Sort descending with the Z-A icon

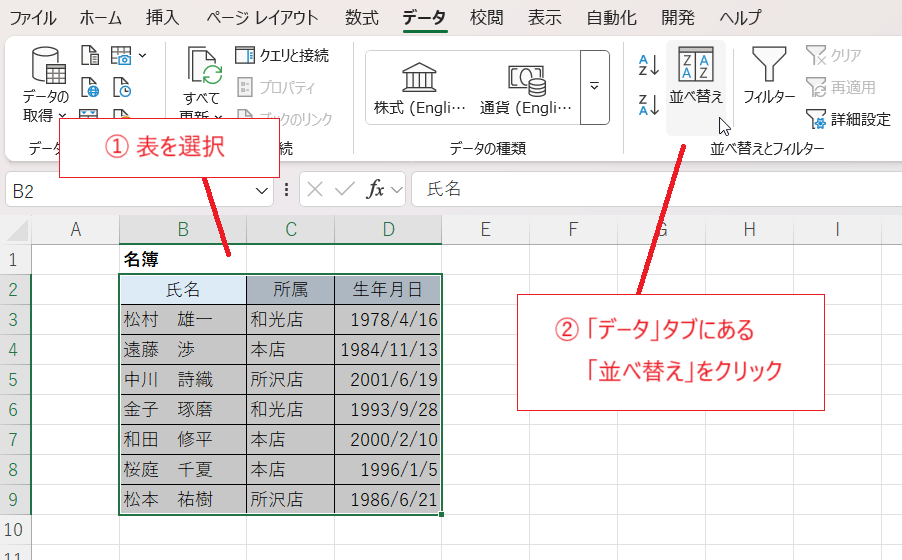coord(648,105)
